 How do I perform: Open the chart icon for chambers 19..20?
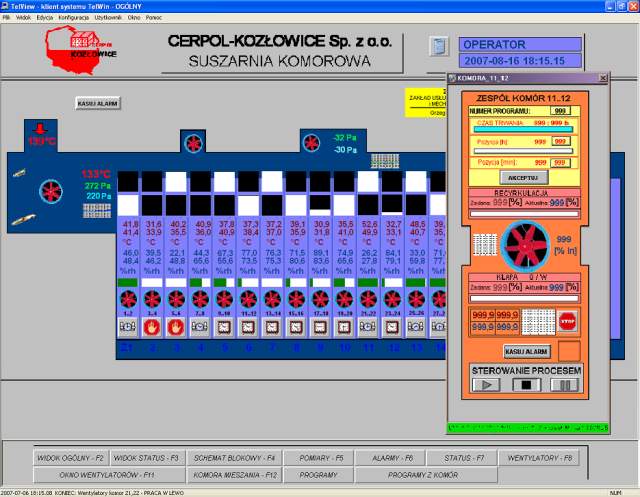pos(344,327)
